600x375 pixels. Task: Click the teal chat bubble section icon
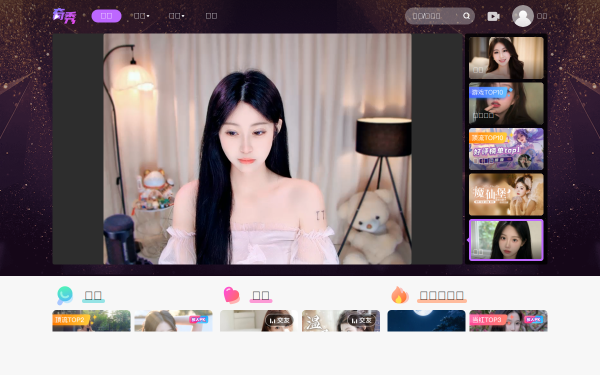click(65, 295)
